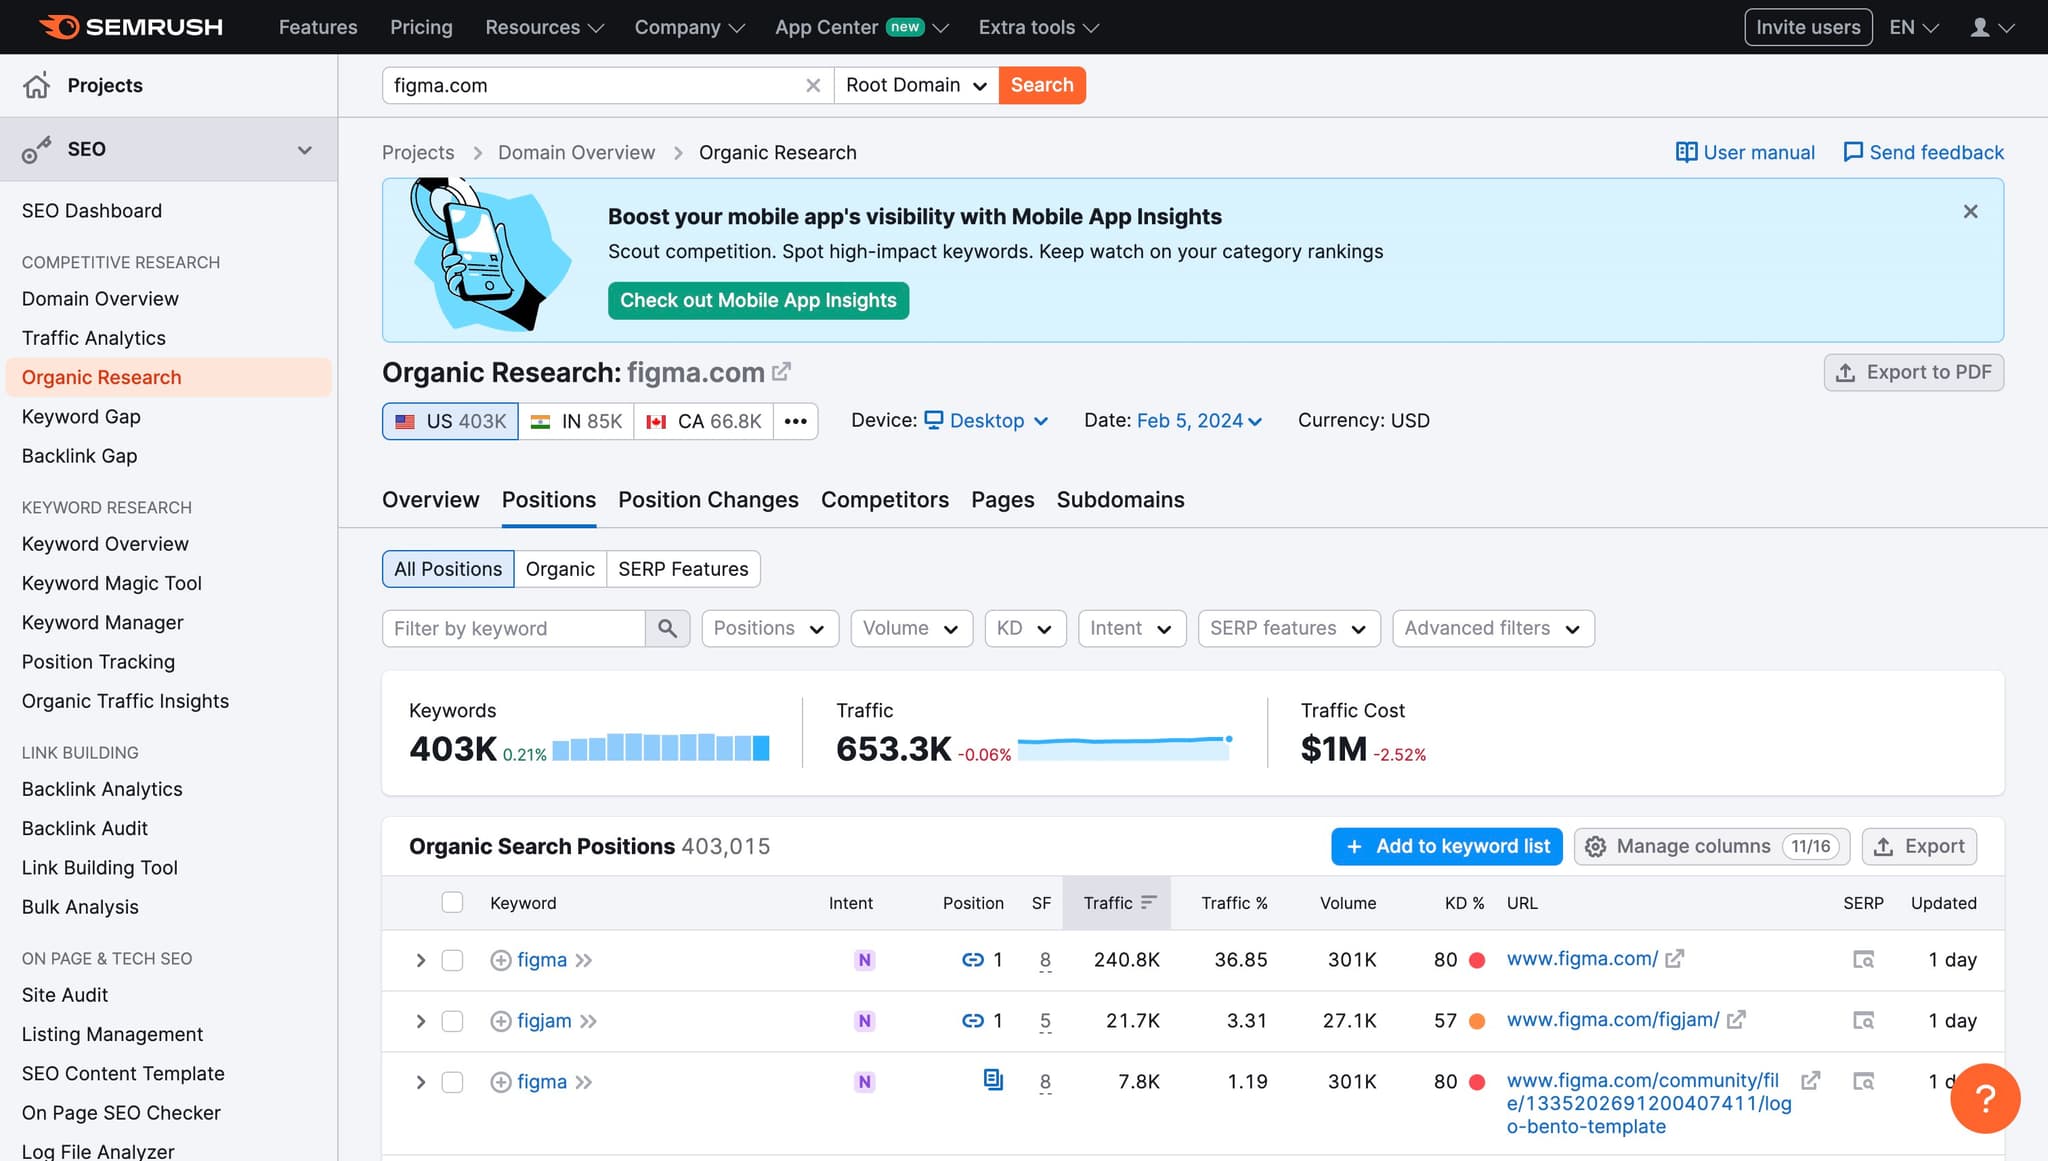Click Check out Mobile App Insights
The height and width of the screenshot is (1161, 2048).
point(757,300)
